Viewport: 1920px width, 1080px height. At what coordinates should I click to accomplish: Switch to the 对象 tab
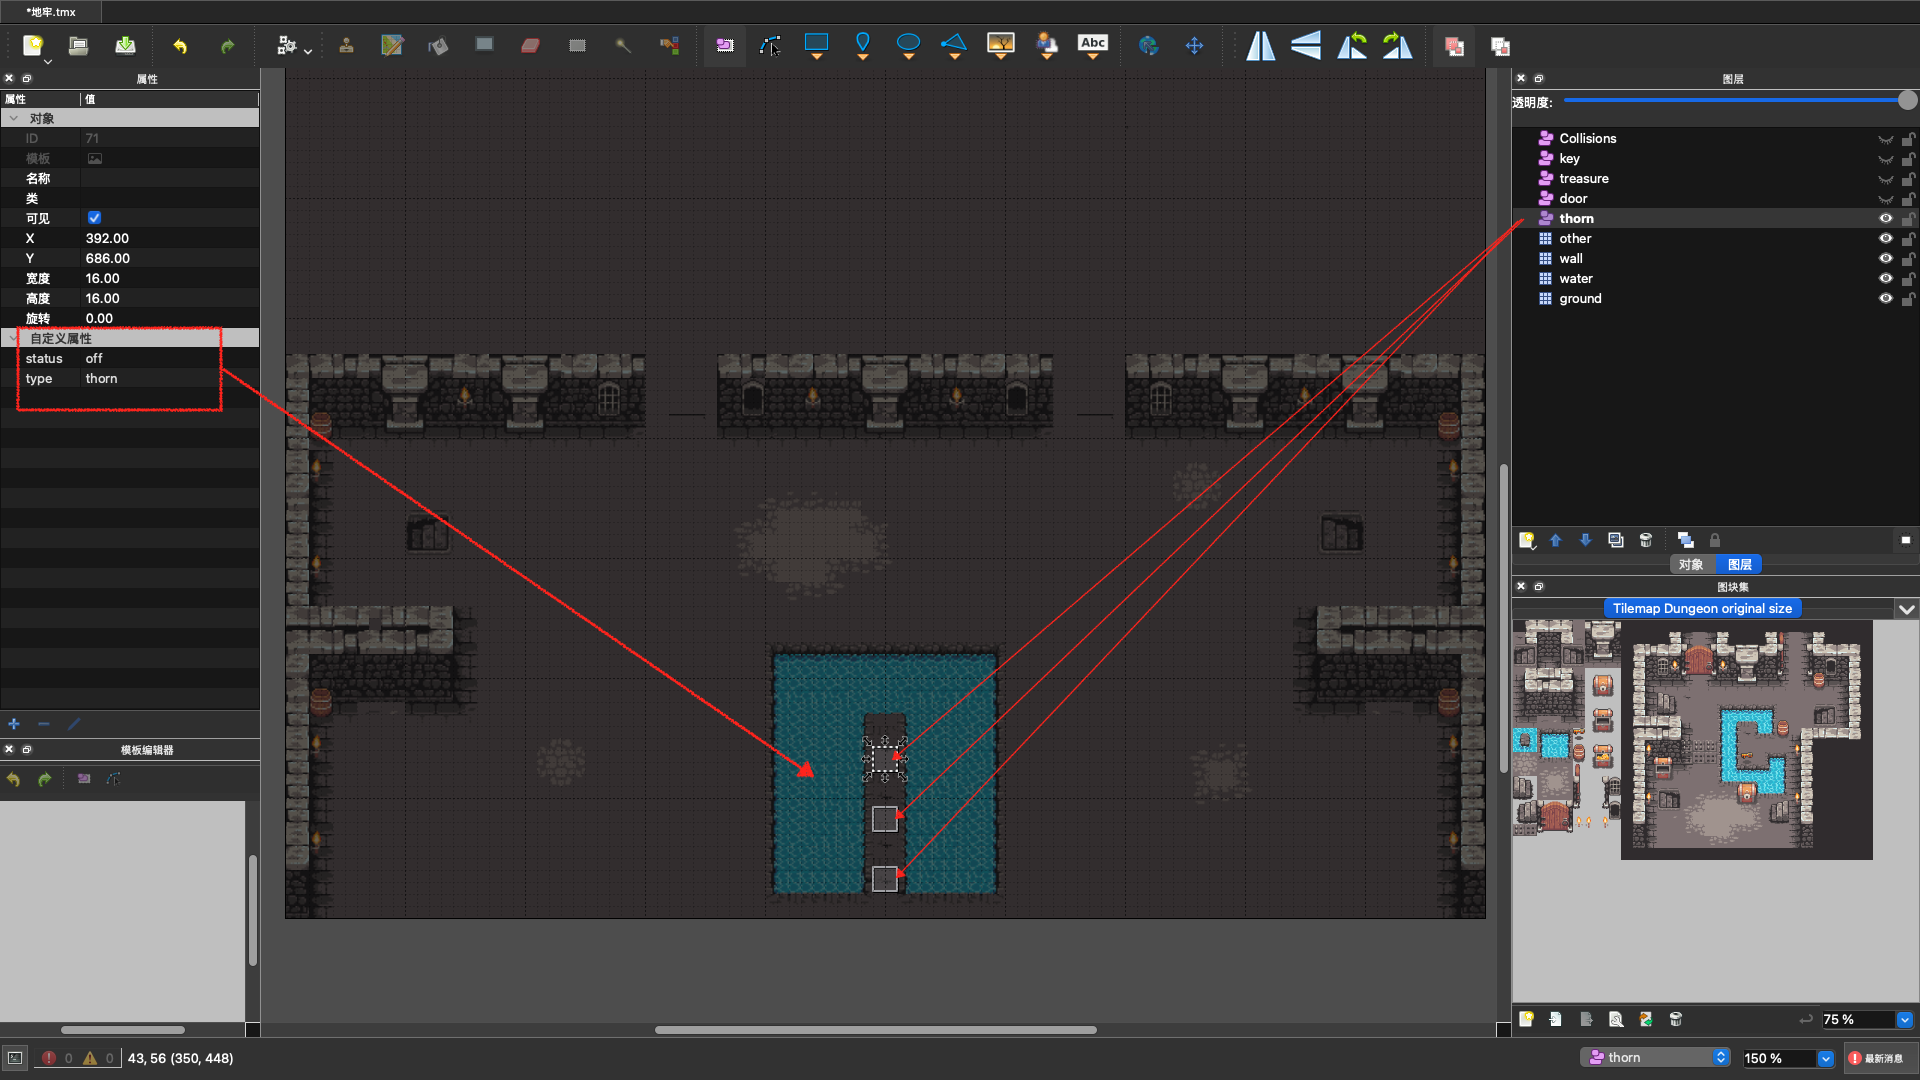[x=1691, y=565]
